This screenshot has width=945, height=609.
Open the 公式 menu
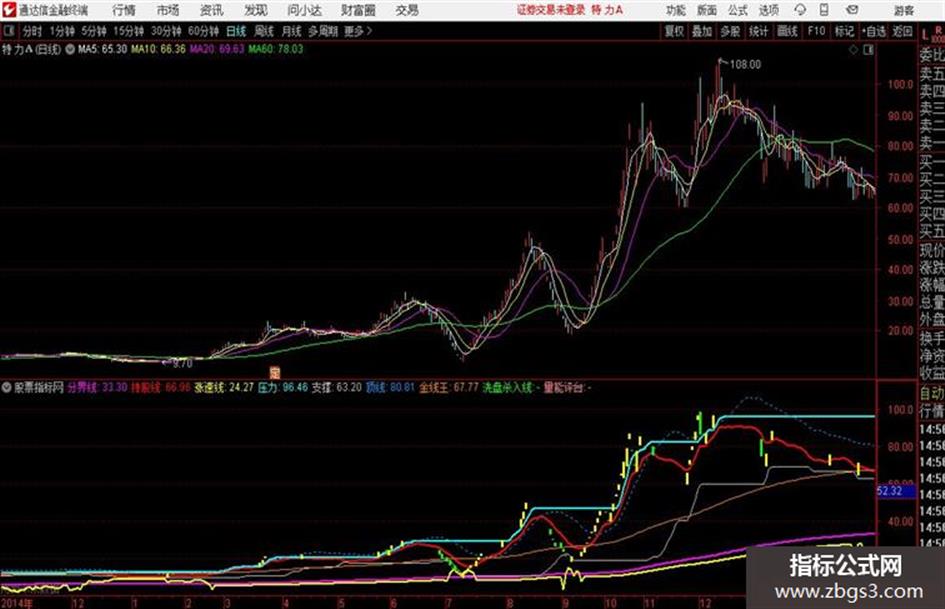pyautogui.click(x=738, y=10)
